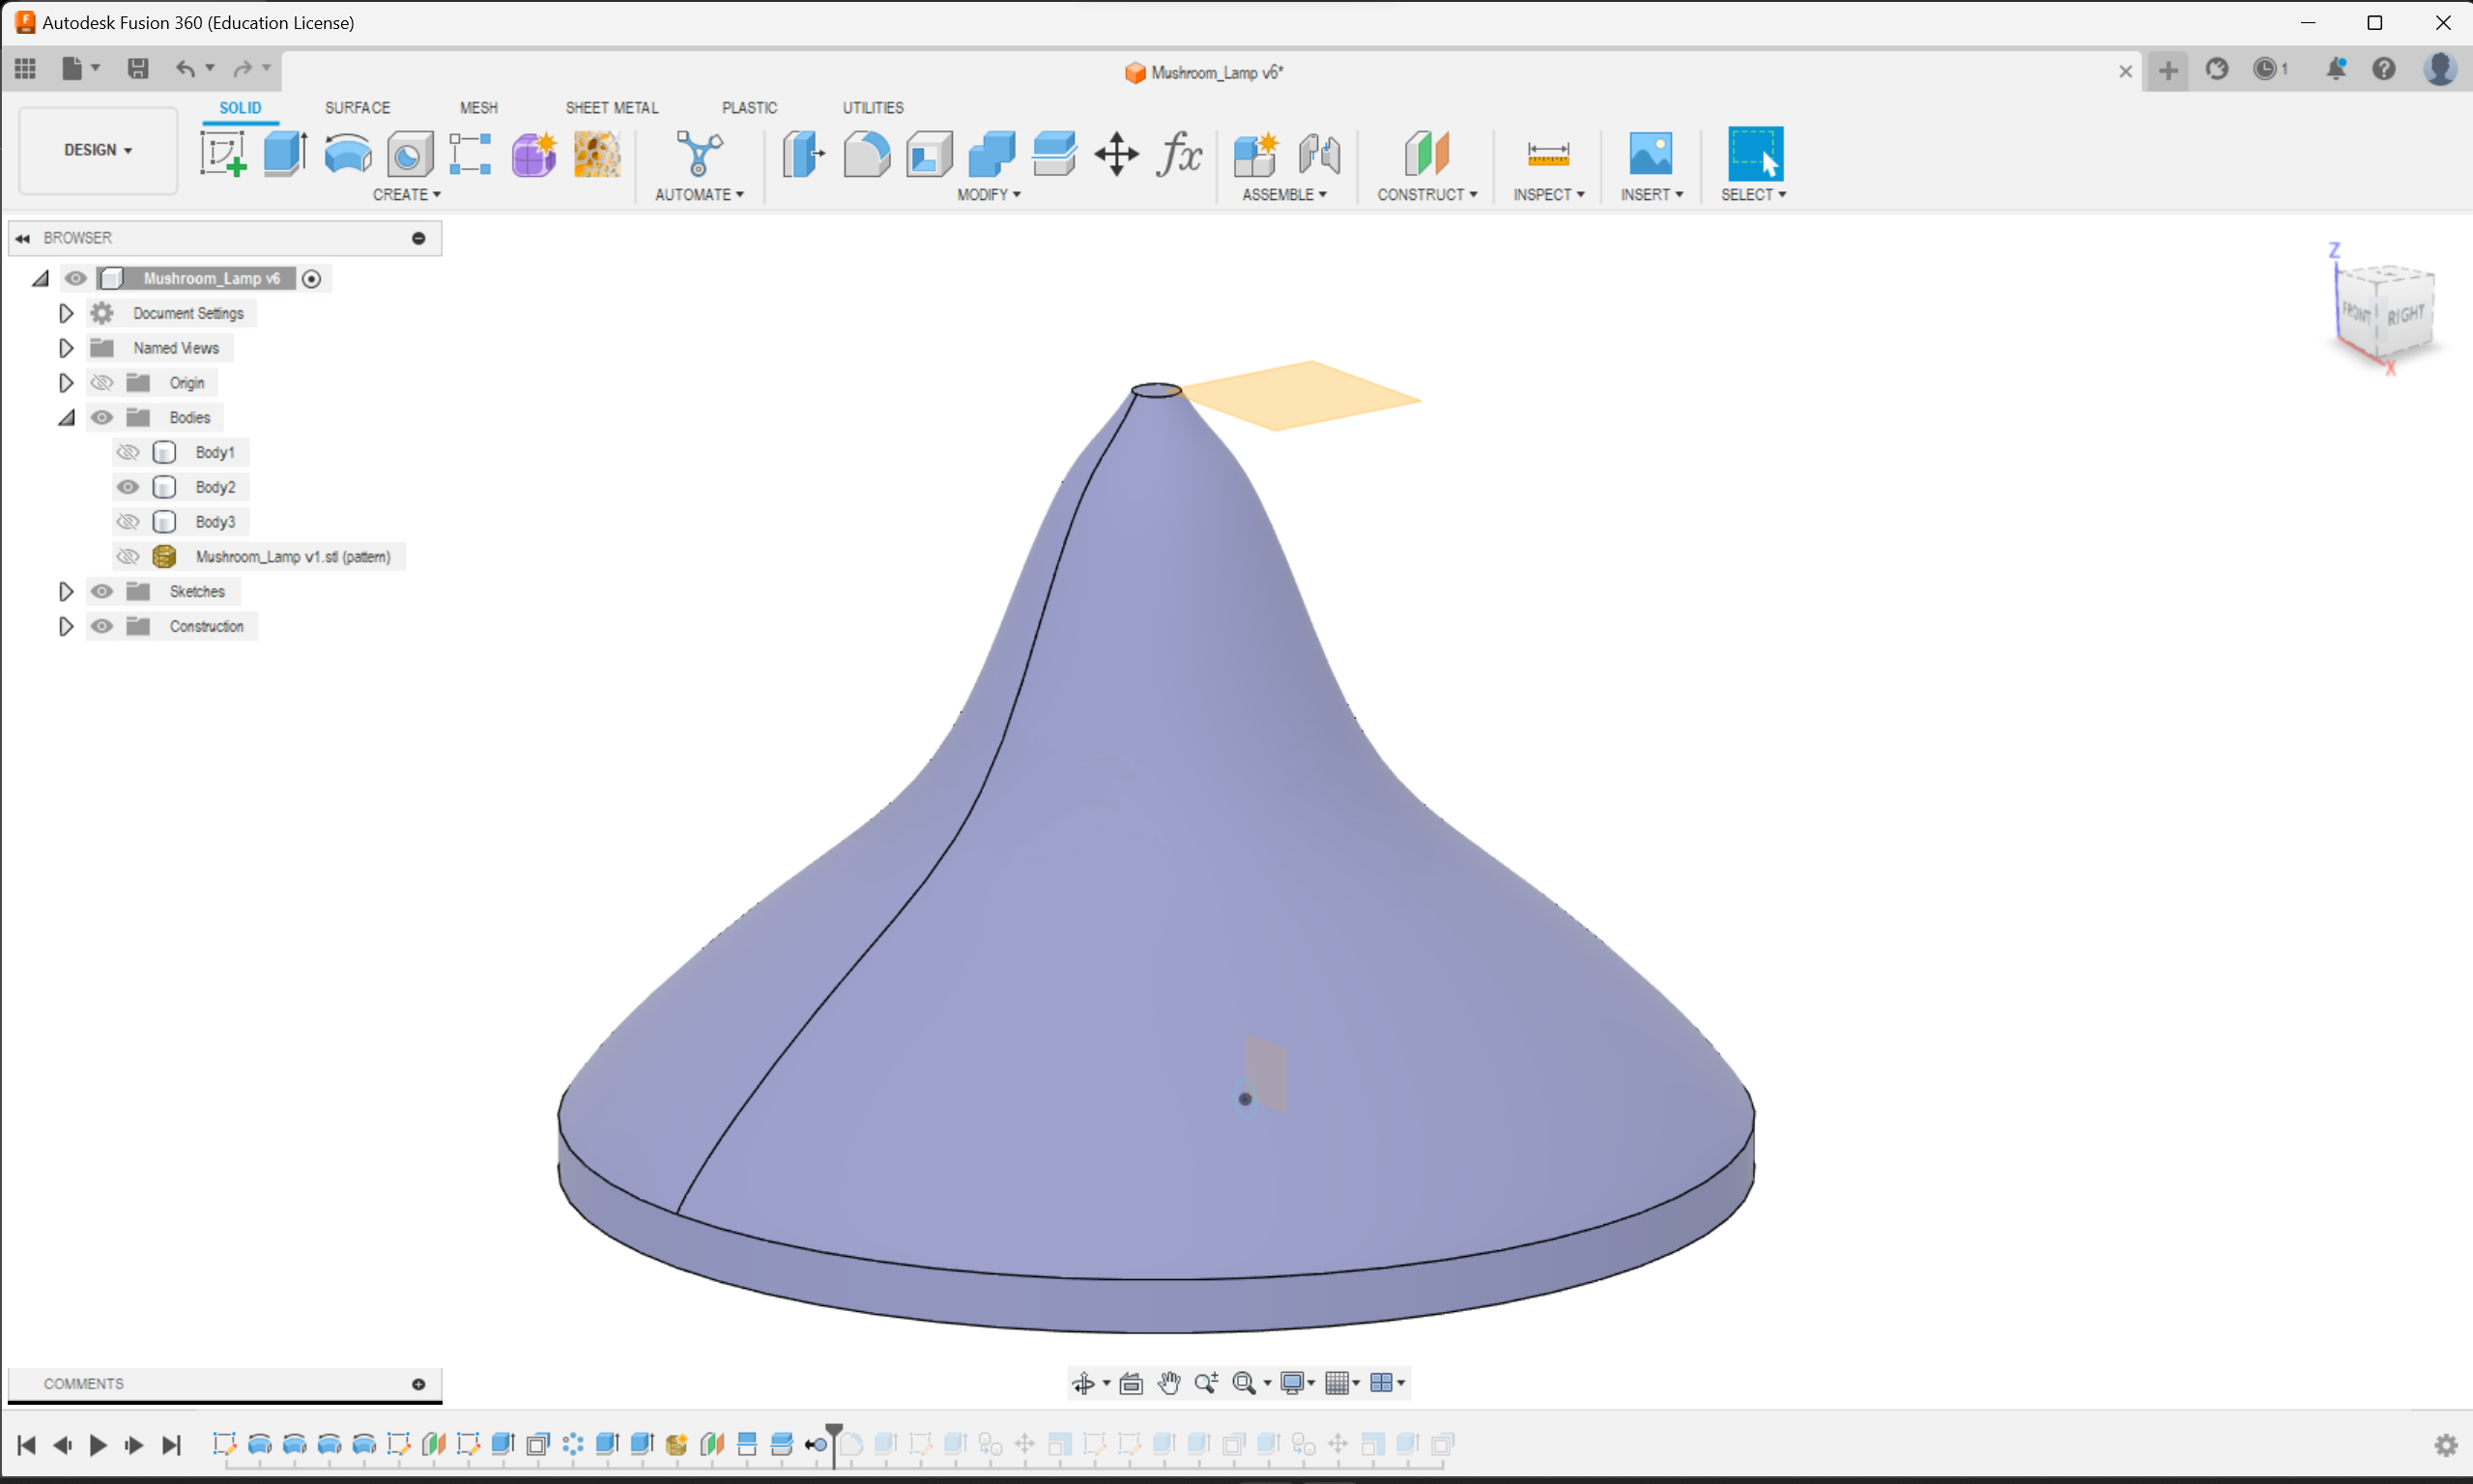Click the Orbit tool in navigation bar

click(x=1083, y=1383)
